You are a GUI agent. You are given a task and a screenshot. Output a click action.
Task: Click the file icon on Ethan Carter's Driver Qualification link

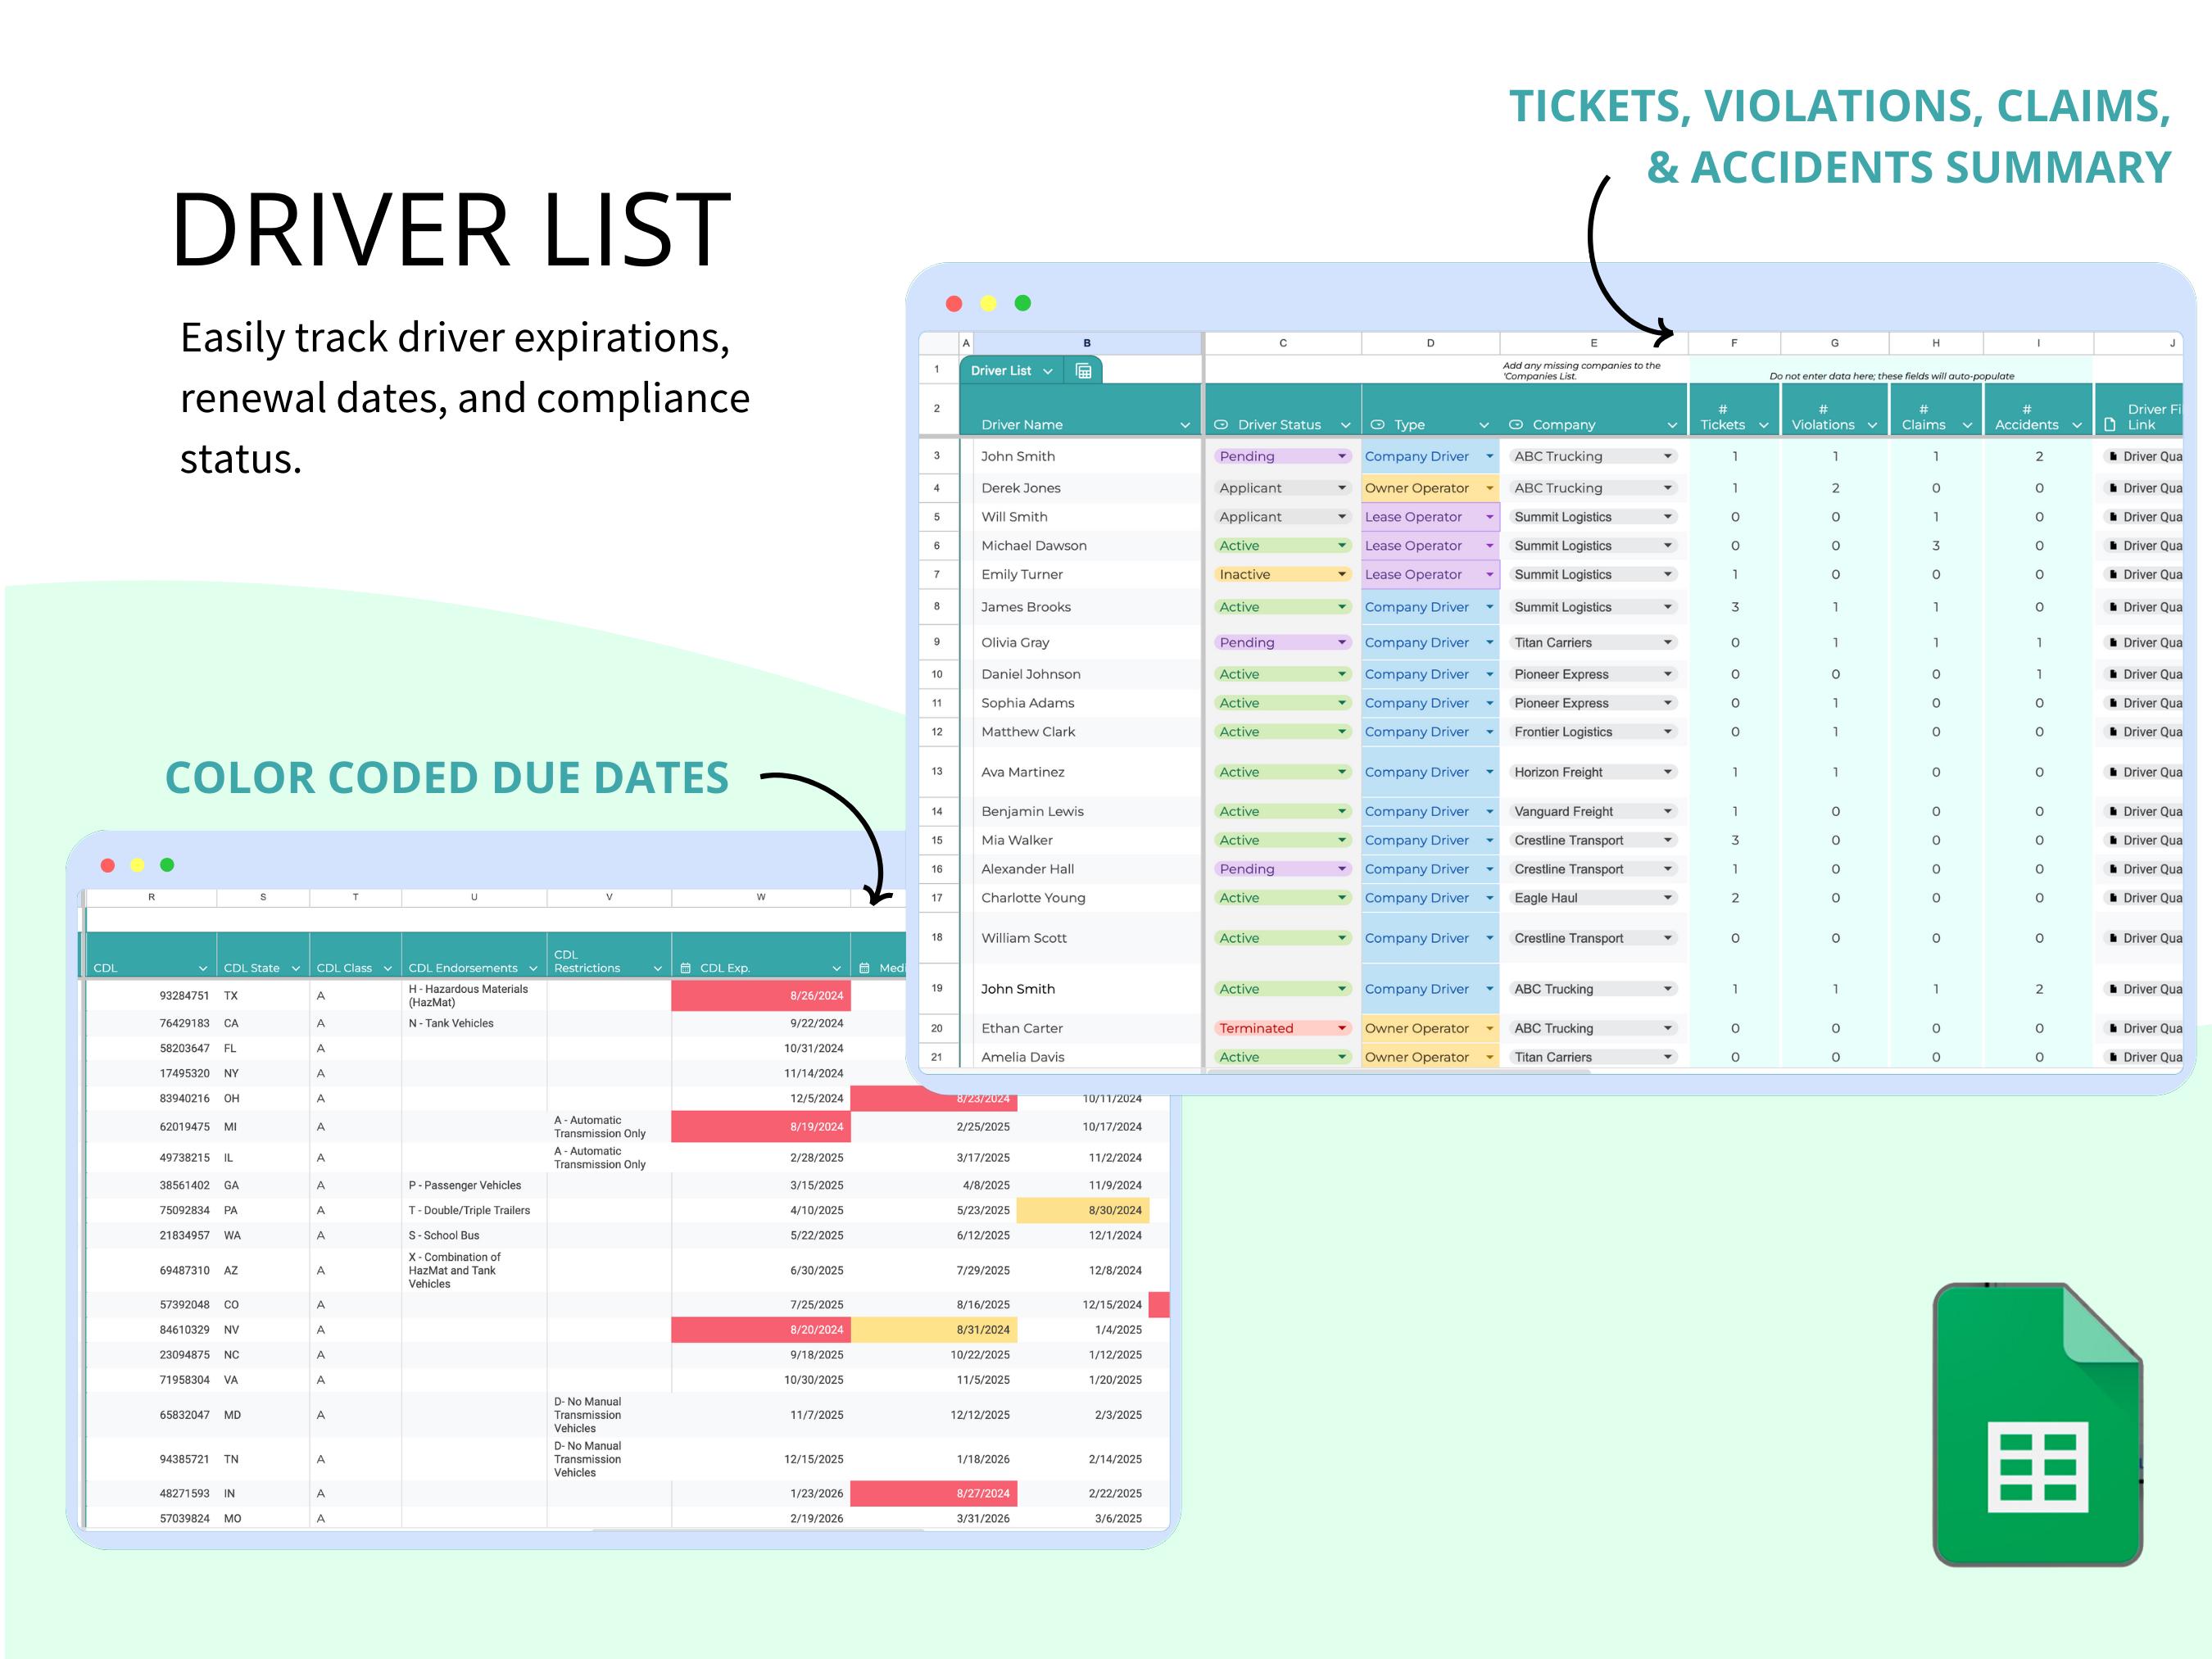(2112, 1028)
